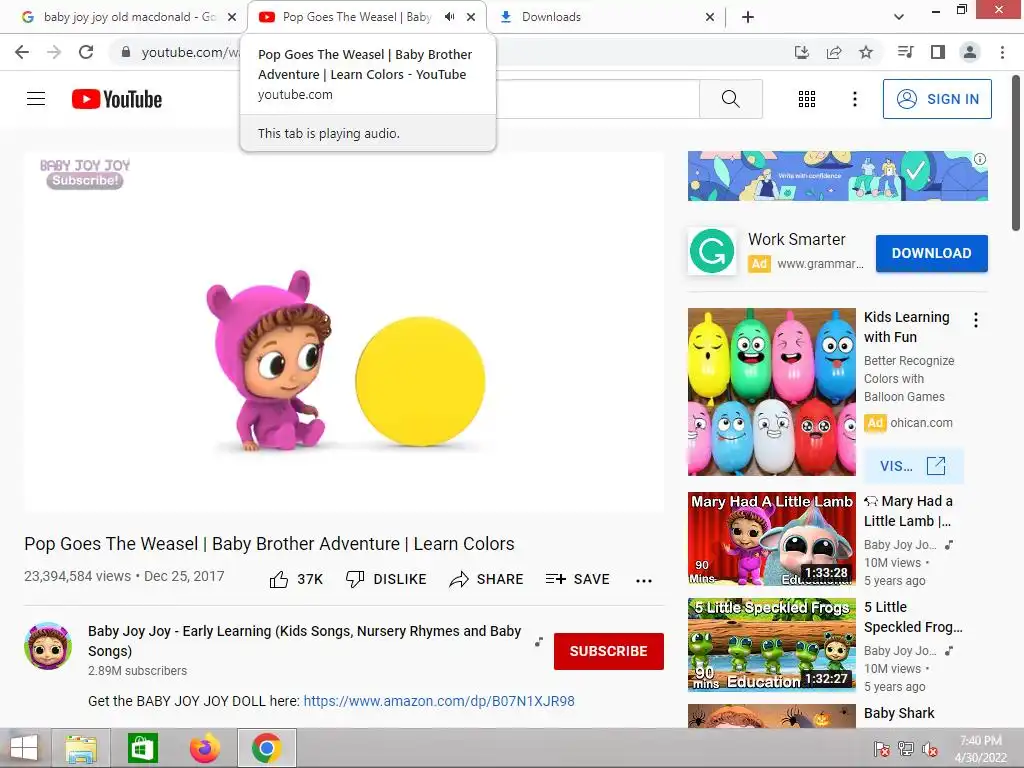The width and height of the screenshot is (1024, 768).
Task: Click Chrome icon in taskbar
Action: point(266,748)
